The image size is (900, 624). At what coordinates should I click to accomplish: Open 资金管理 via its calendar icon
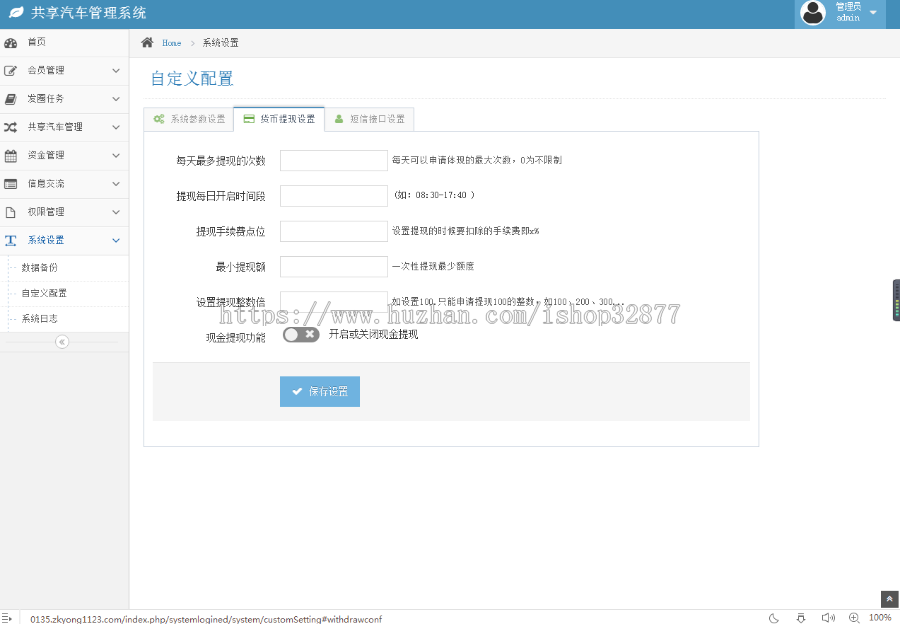pos(12,156)
